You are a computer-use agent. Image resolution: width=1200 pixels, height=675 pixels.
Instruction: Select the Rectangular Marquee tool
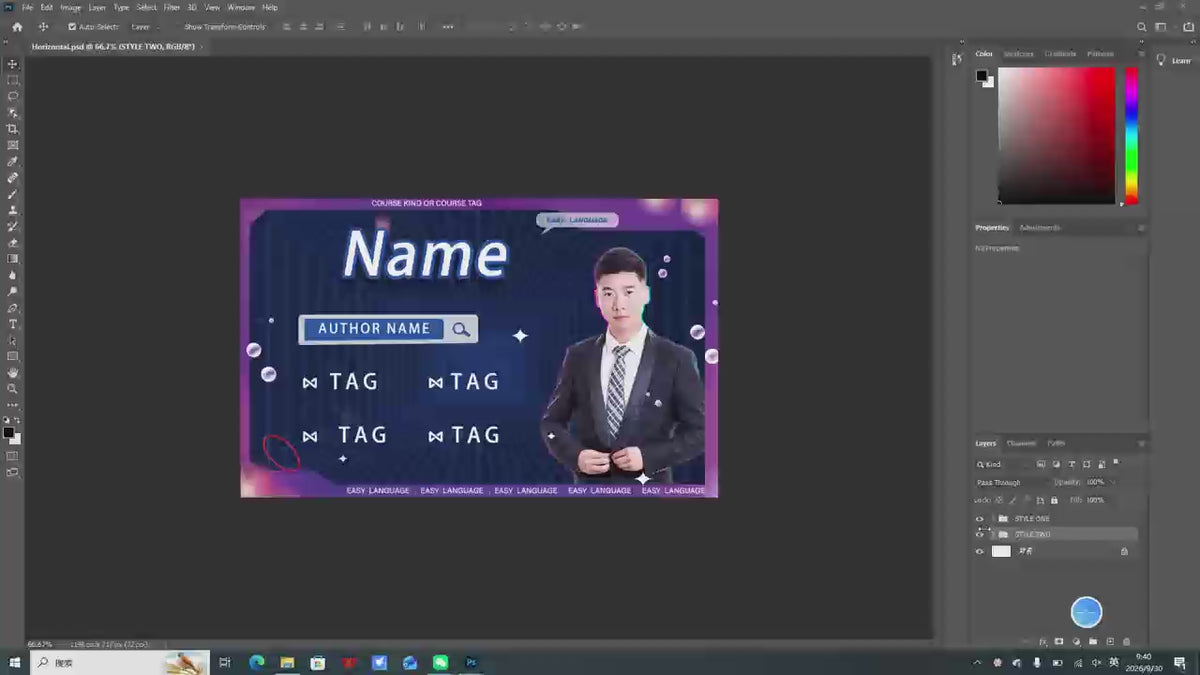tap(13, 80)
